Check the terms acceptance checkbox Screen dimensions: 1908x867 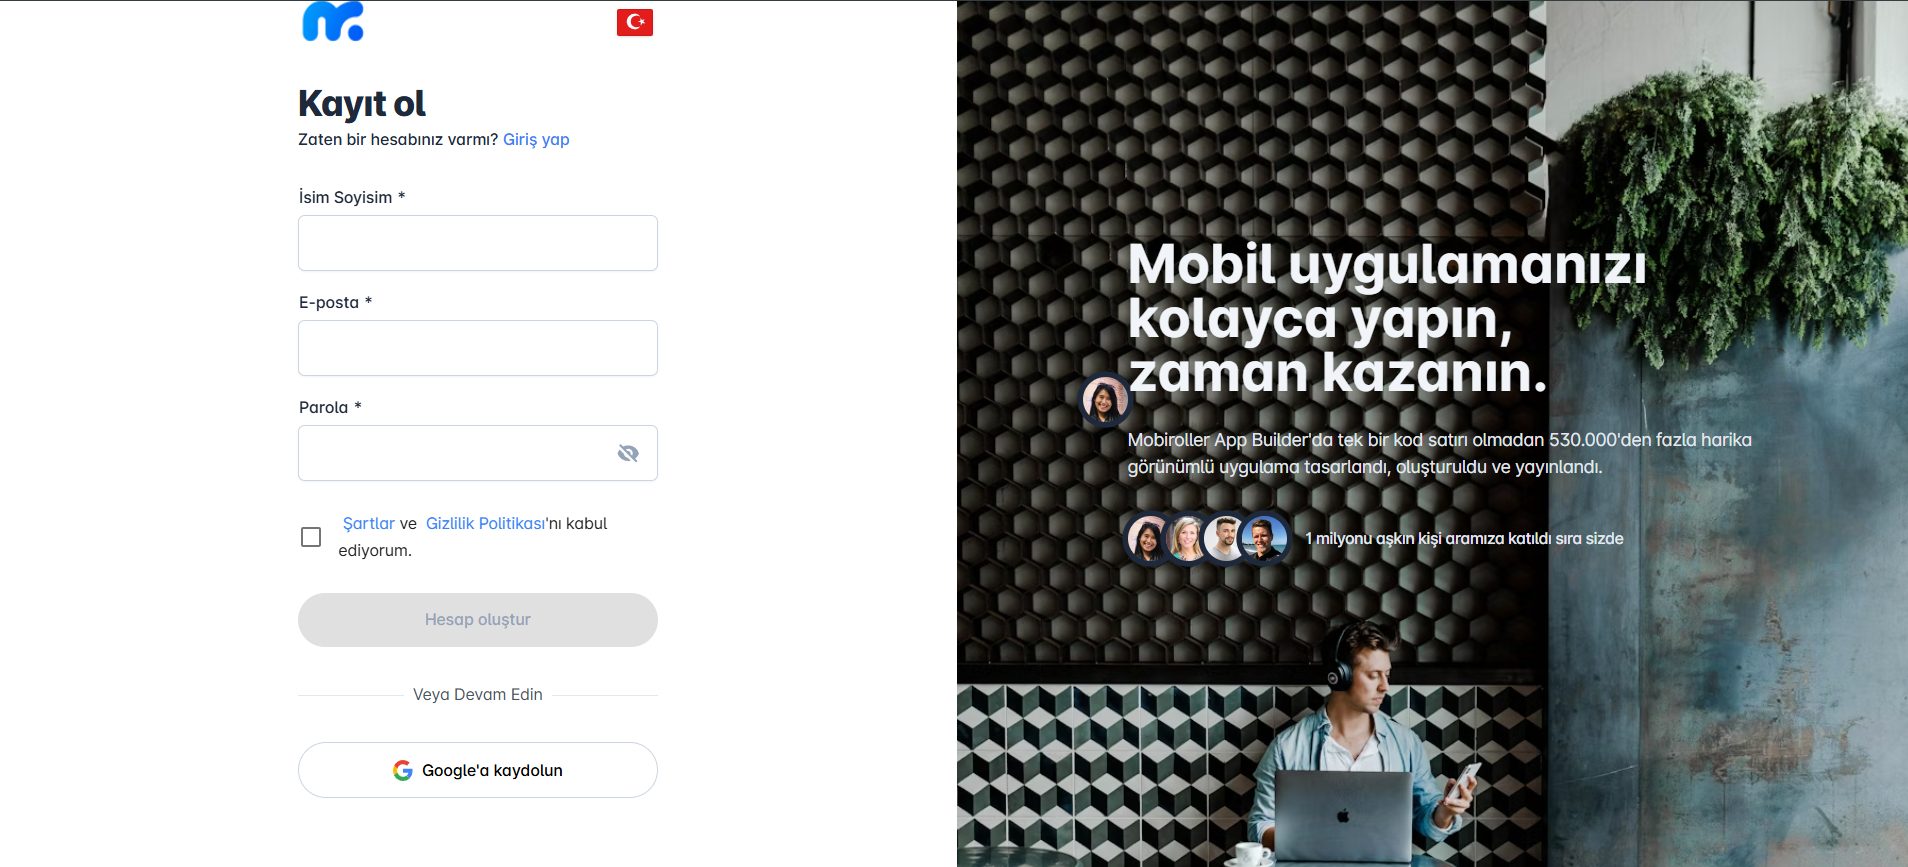pyautogui.click(x=311, y=537)
